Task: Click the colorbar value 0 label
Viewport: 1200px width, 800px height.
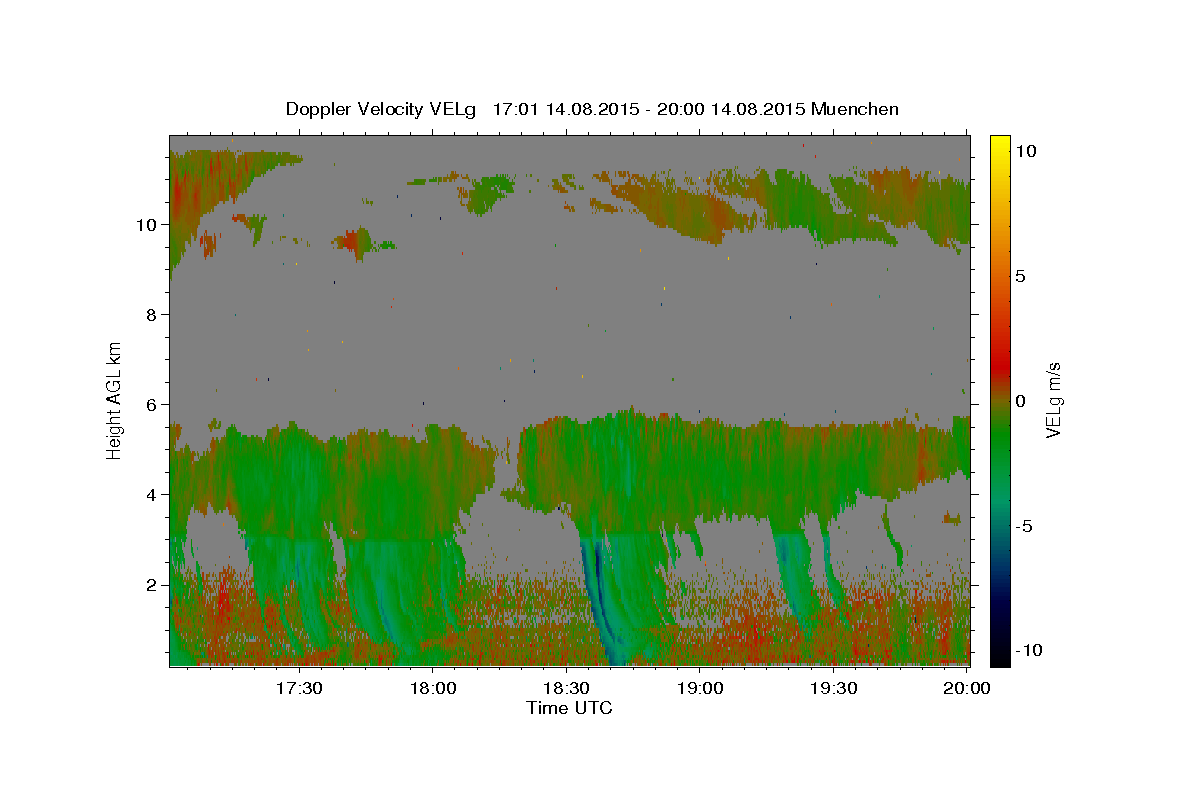Action: 1021,401
